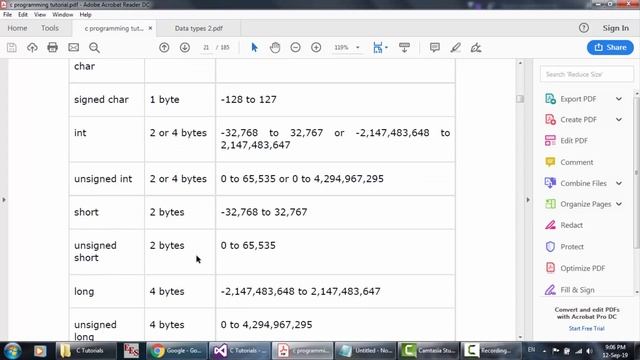The image size is (640, 360).
Task: Open the sign document icon
Action: click(476, 47)
